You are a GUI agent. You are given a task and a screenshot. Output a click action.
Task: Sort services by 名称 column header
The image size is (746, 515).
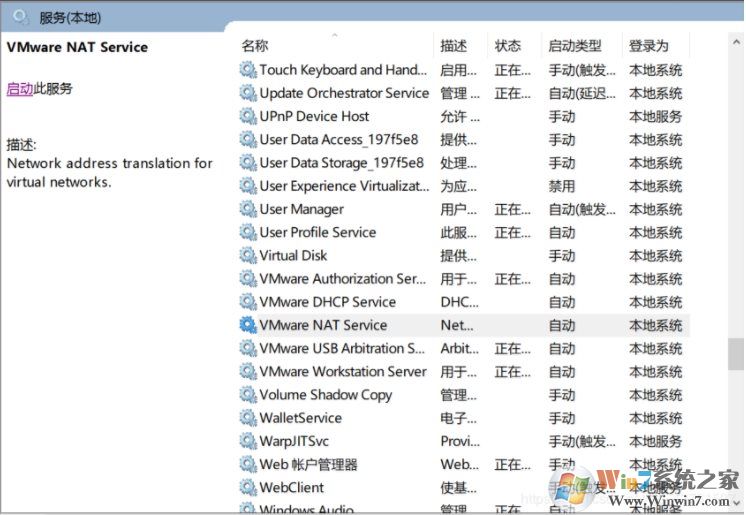[x=255, y=46]
